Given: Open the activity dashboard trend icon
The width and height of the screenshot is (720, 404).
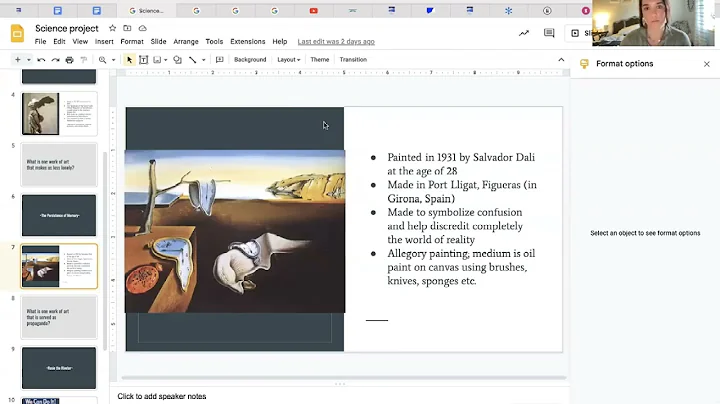Looking at the screenshot, I should point(524,33).
